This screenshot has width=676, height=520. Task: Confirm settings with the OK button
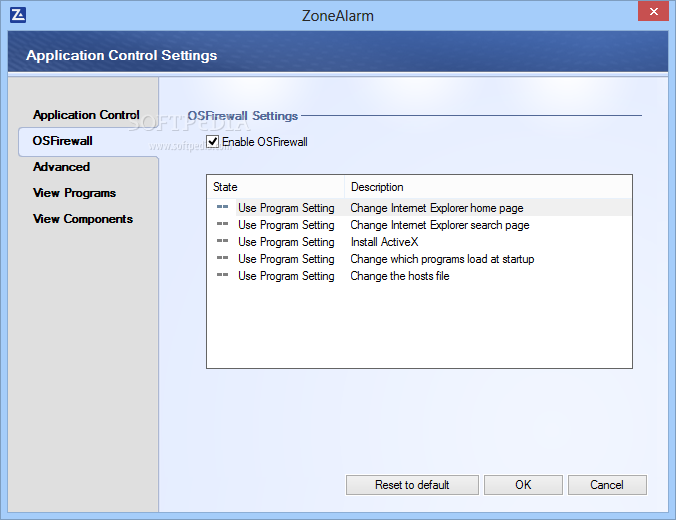click(523, 485)
